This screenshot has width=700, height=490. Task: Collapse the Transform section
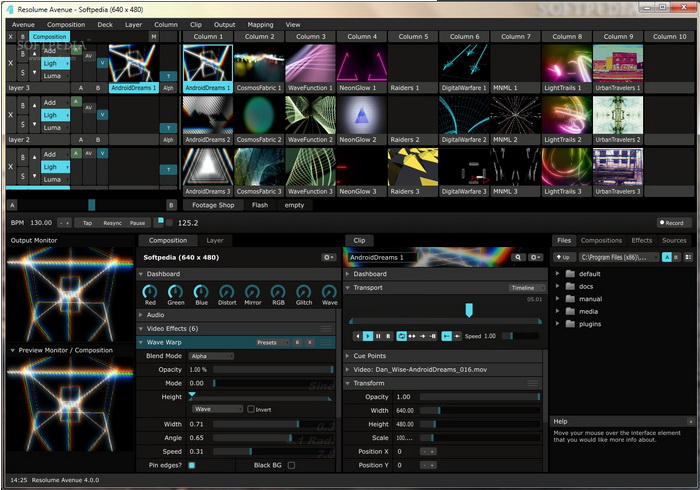tap(347, 383)
